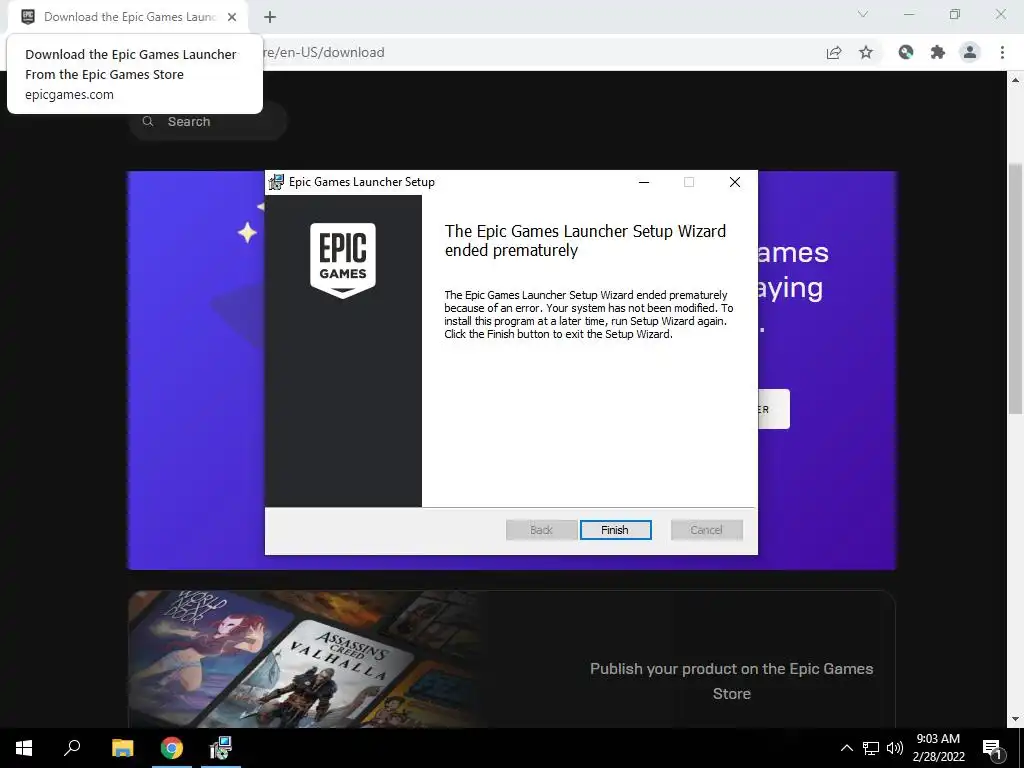The height and width of the screenshot is (768, 1024).
Task: Click the magnifier icon in Epic search box
Action: pos(148,121)
